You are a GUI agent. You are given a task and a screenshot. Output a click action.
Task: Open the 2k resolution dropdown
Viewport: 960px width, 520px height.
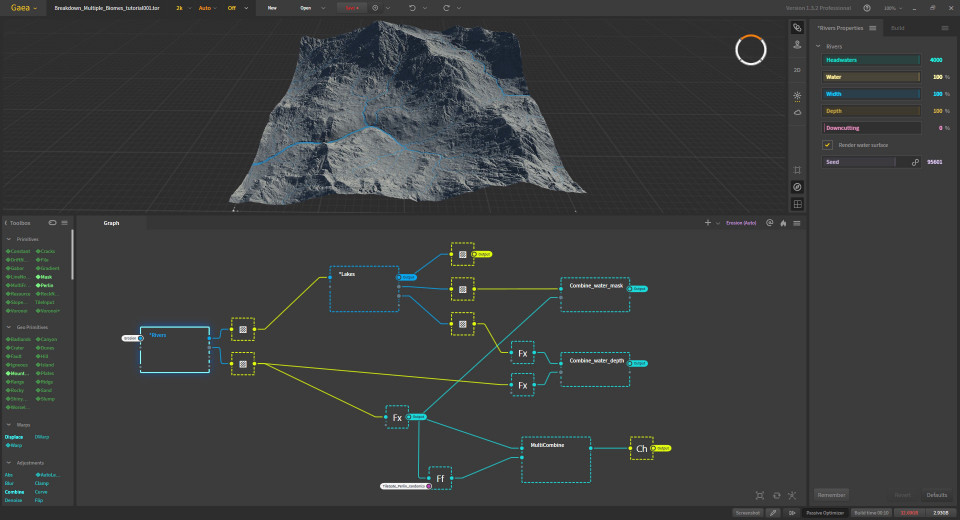point(180,7)
